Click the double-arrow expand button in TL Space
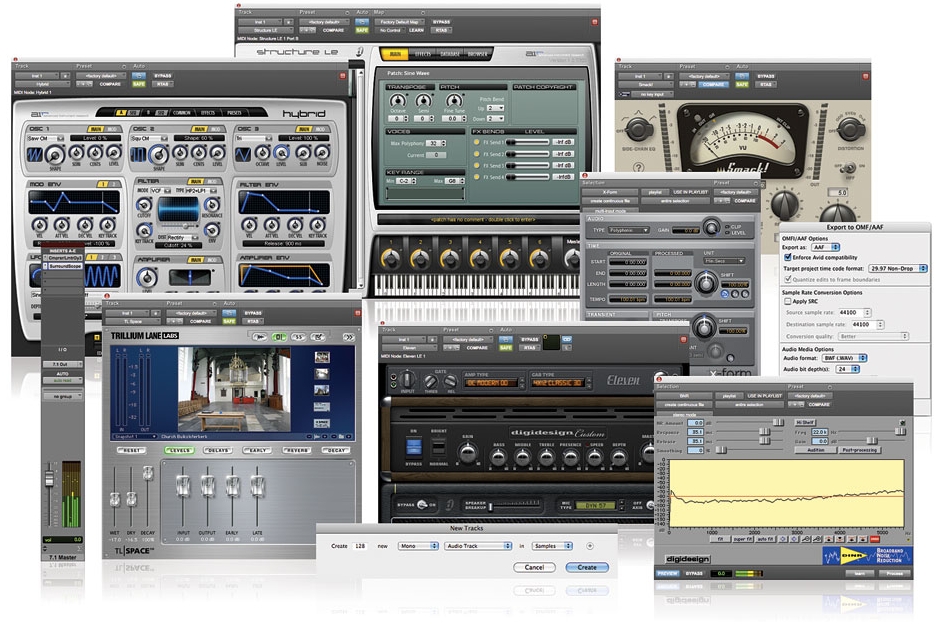 pyautogui.click(x=349, y=337)
